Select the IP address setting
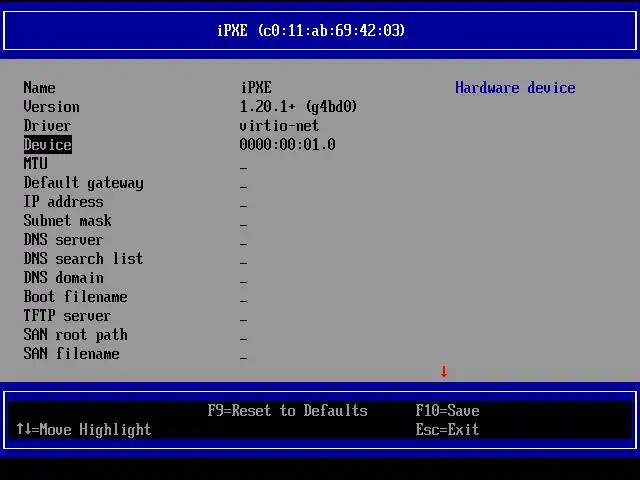 [x=63, y=202]
